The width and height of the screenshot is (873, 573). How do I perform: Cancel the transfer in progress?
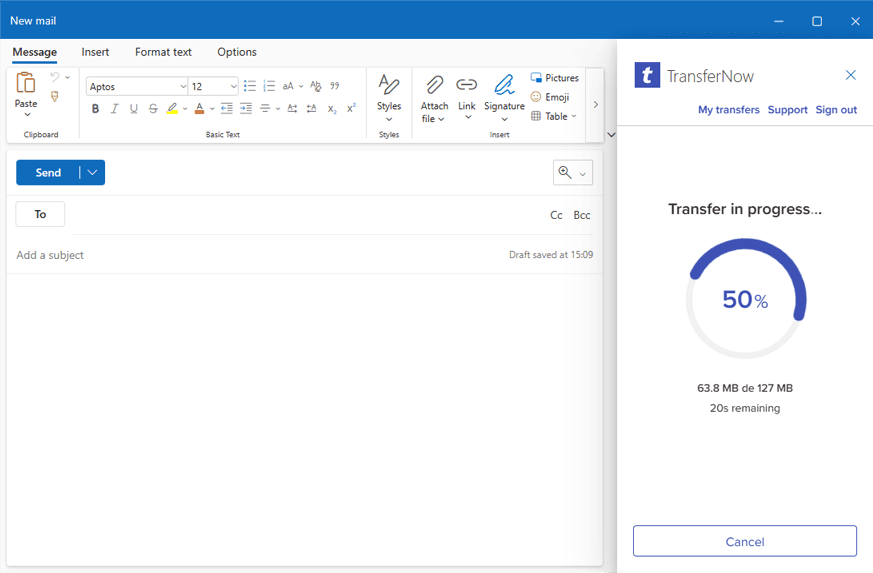(x=744, y=541)
